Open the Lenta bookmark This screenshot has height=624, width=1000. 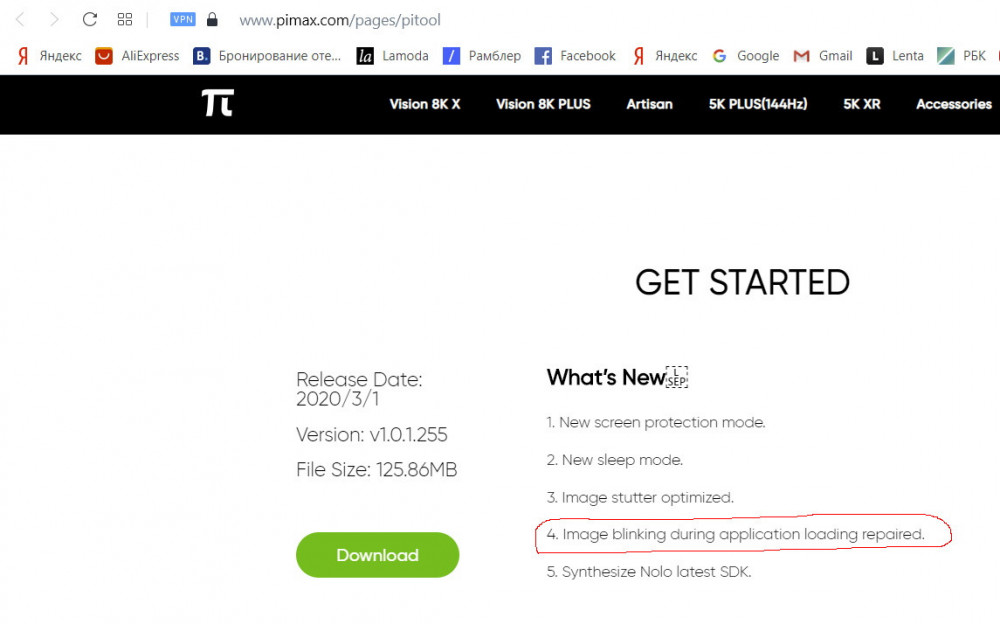click(895, 56)
